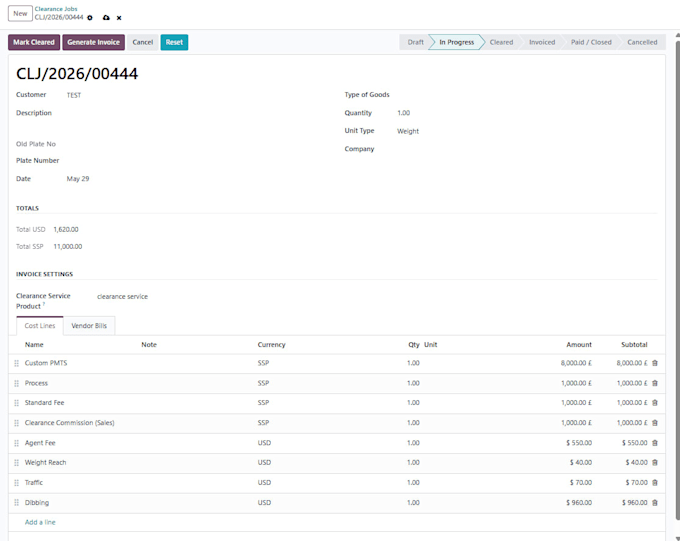The width and height of the screenshot is (680, 541).
Task: Delete the Weight Reach cost line
Action: (x=655, y=462)
